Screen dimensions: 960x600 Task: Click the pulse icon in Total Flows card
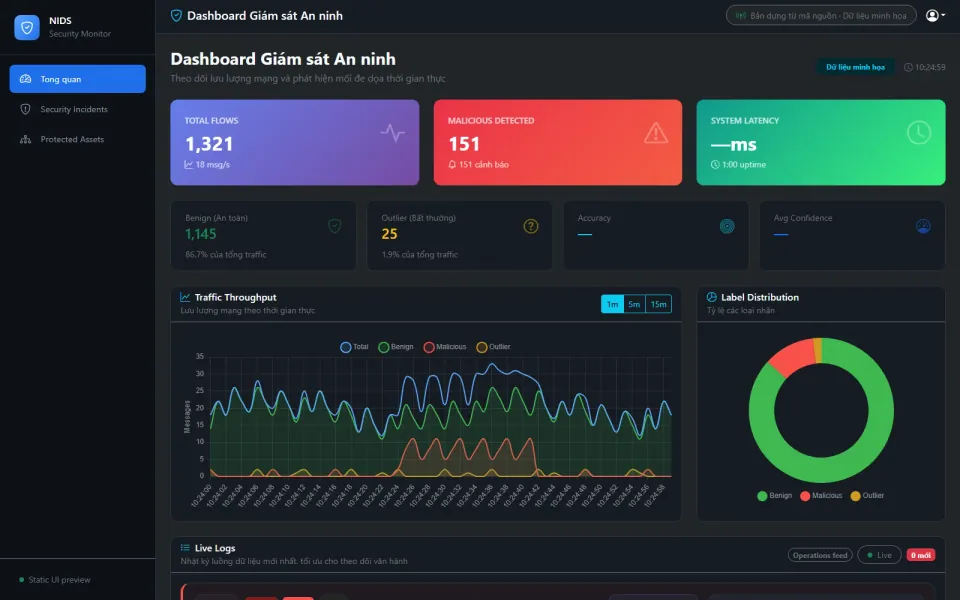(x=392, y=132)
